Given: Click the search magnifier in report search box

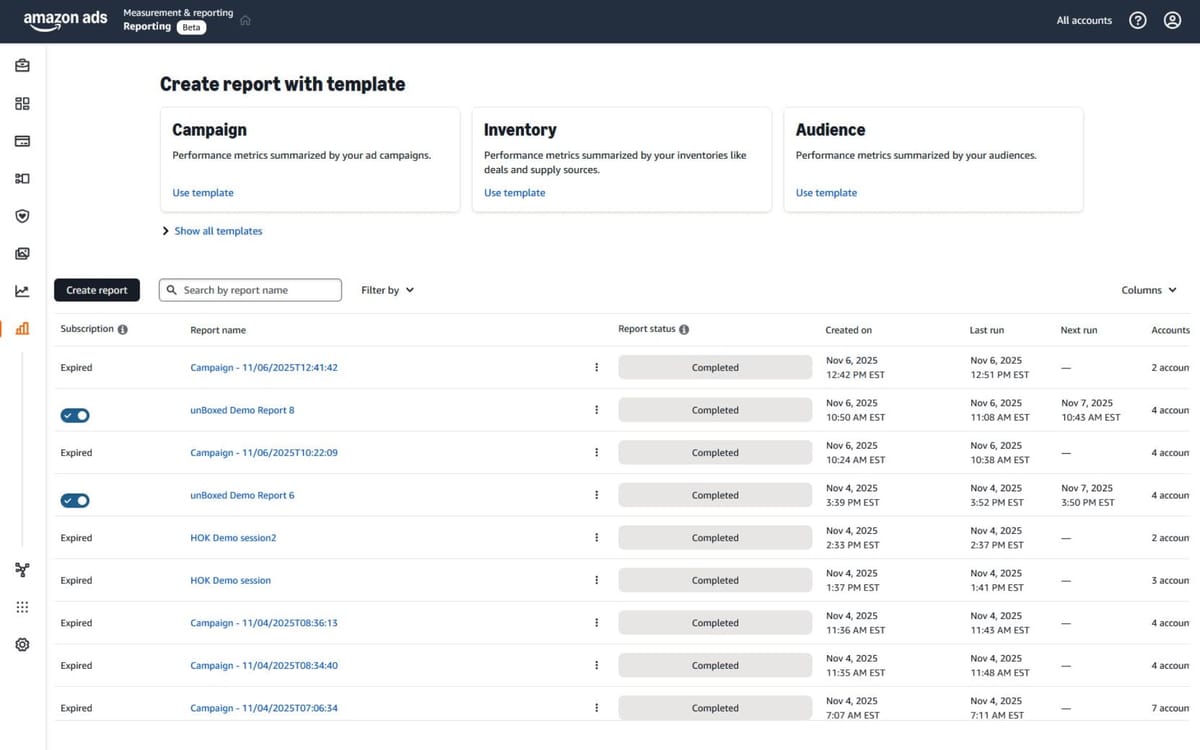Looking at the screenshot, I should [x=172, y=289].
